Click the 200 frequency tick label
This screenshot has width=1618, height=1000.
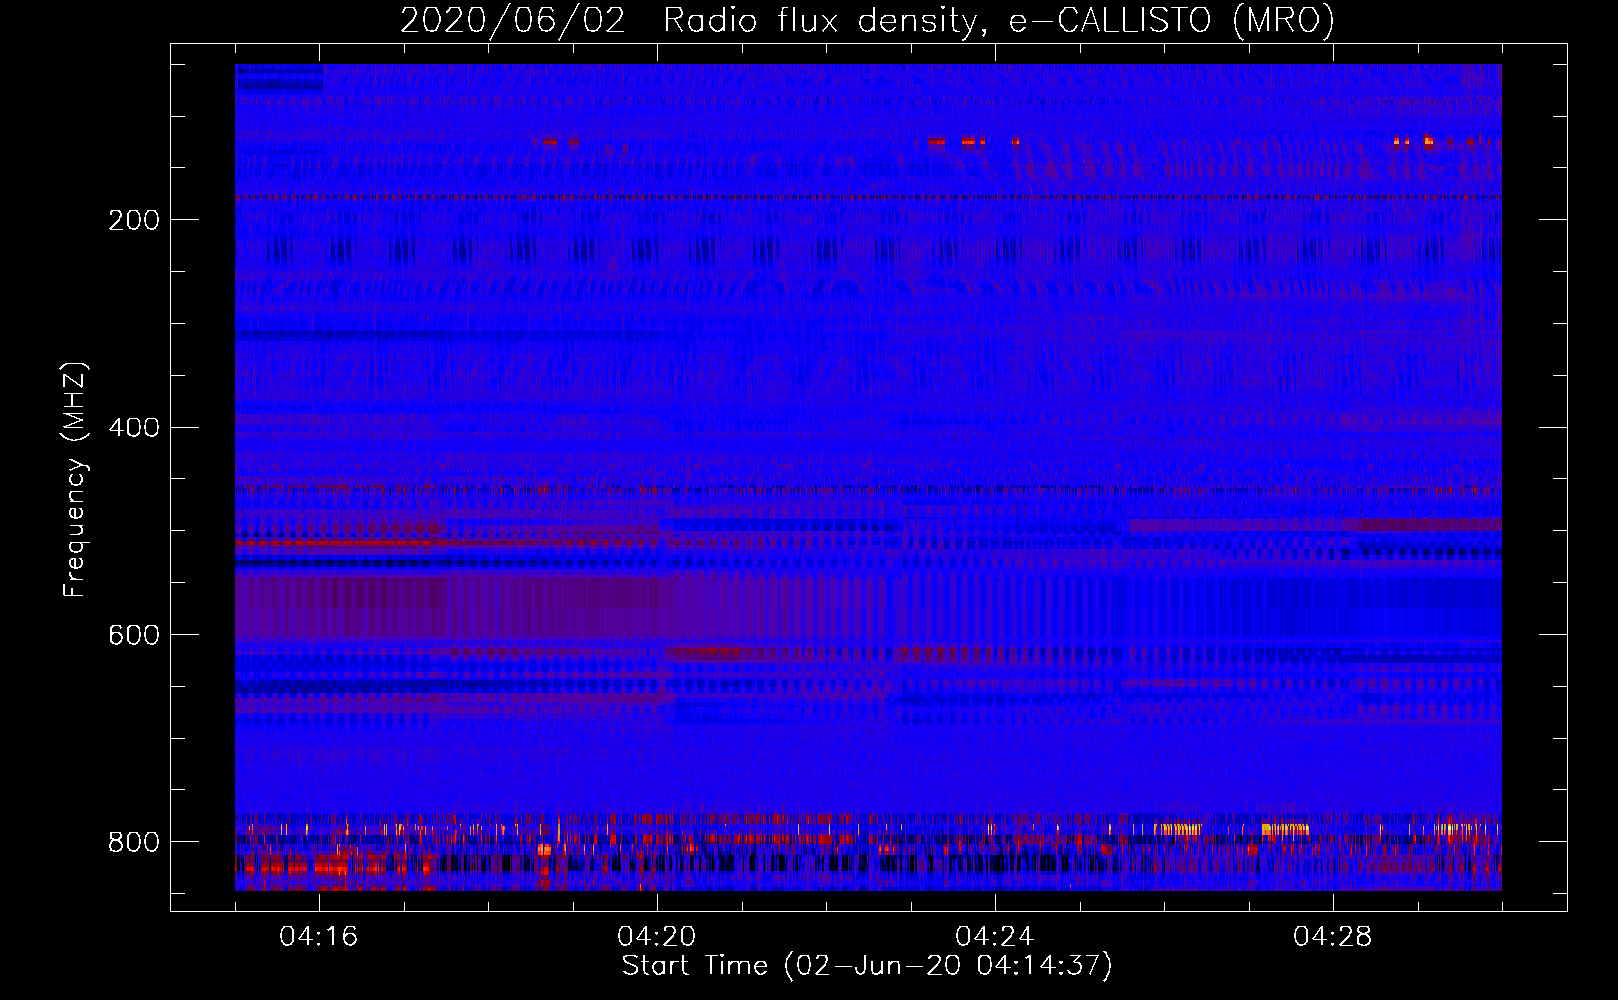134,221
